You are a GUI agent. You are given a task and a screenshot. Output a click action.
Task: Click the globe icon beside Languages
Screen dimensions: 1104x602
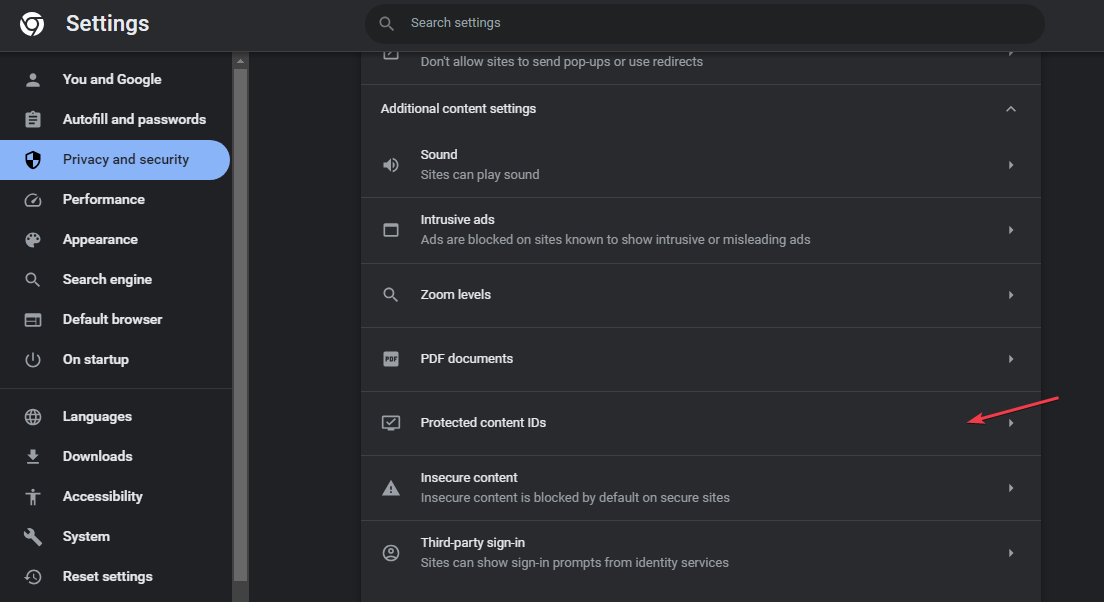tap(33, 417)
